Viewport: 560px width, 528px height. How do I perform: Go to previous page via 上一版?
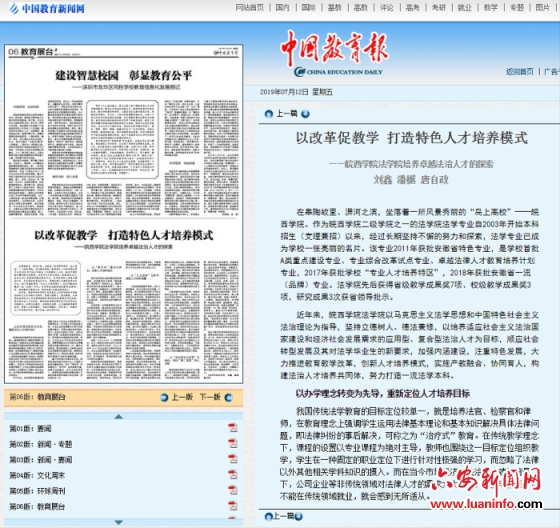coord(182,397)
